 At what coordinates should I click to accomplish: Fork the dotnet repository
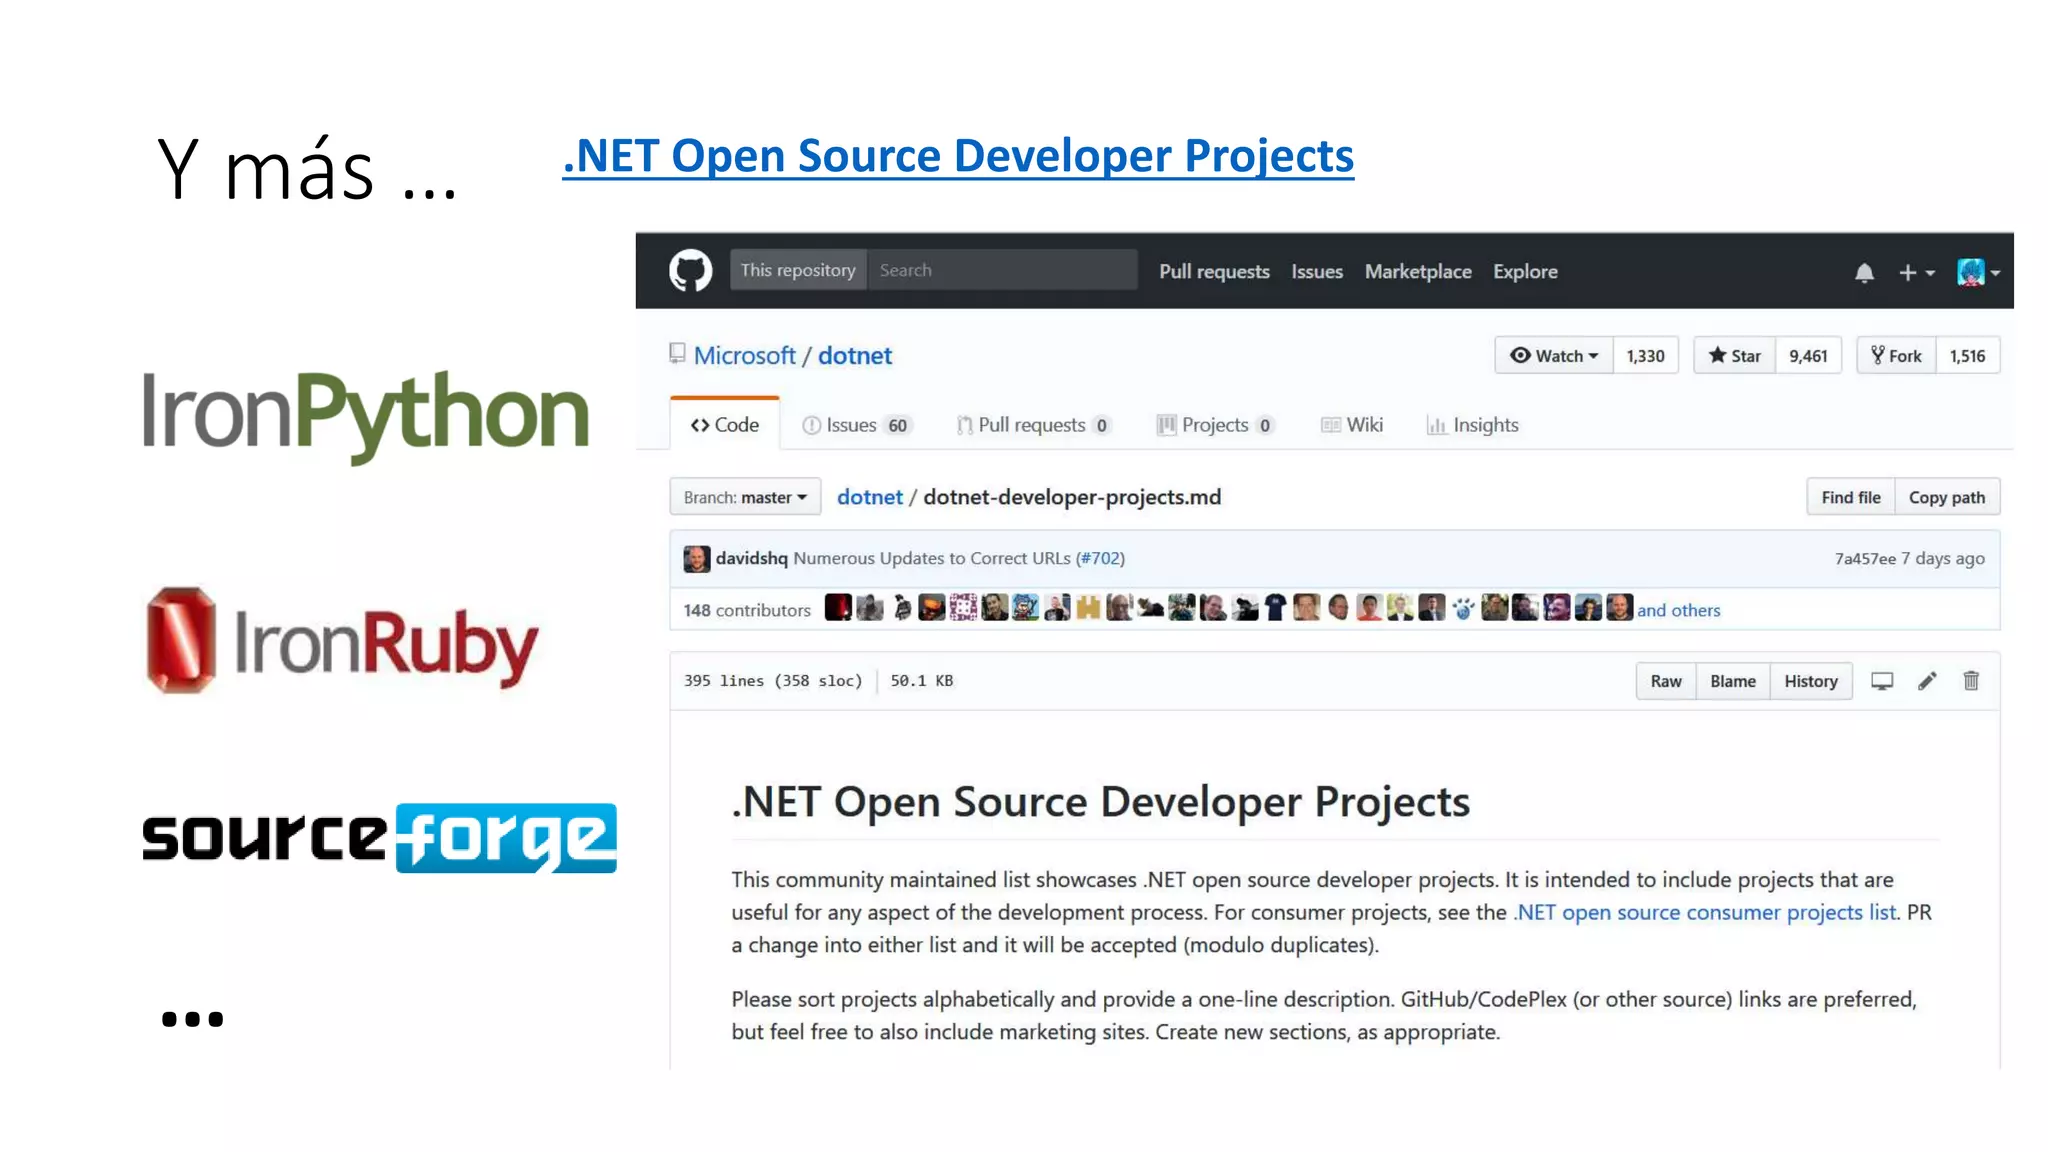click(x=1897, y=356)
